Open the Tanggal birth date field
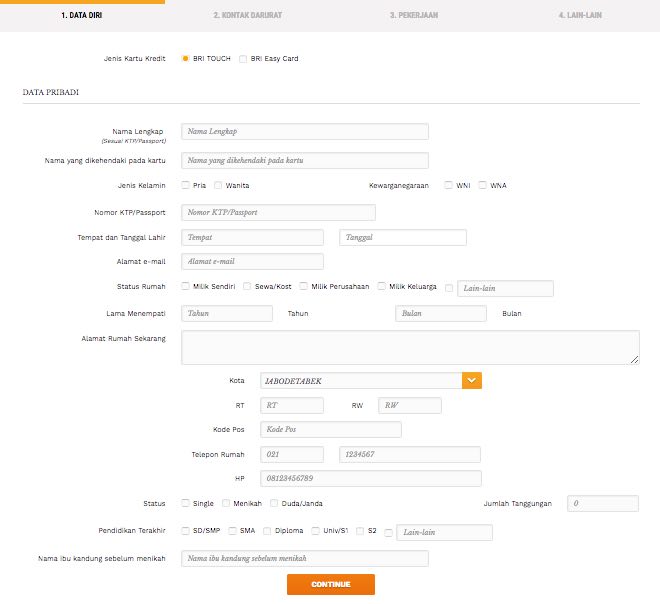The height and width of the screenshot is (604, 660). click(x=403, y=237)
